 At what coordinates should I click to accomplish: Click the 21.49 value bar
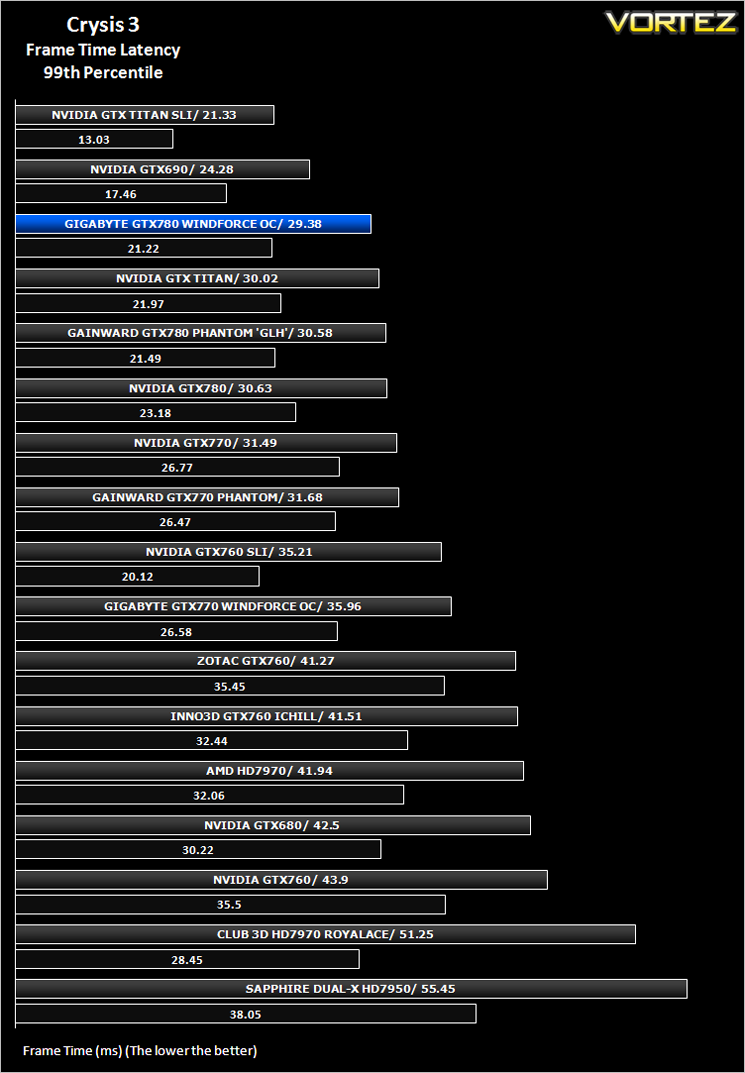pyautogui.click(x=145, y=358)
